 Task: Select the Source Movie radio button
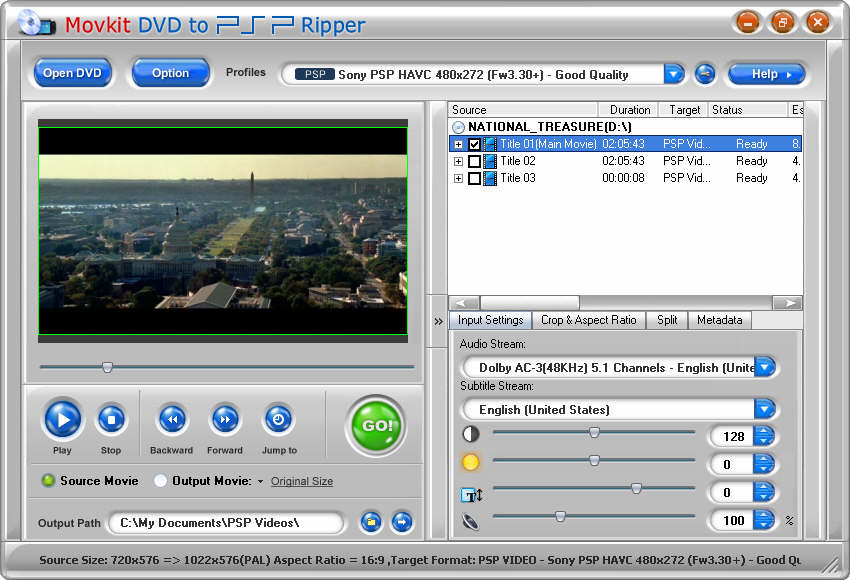tap(48, 480)
